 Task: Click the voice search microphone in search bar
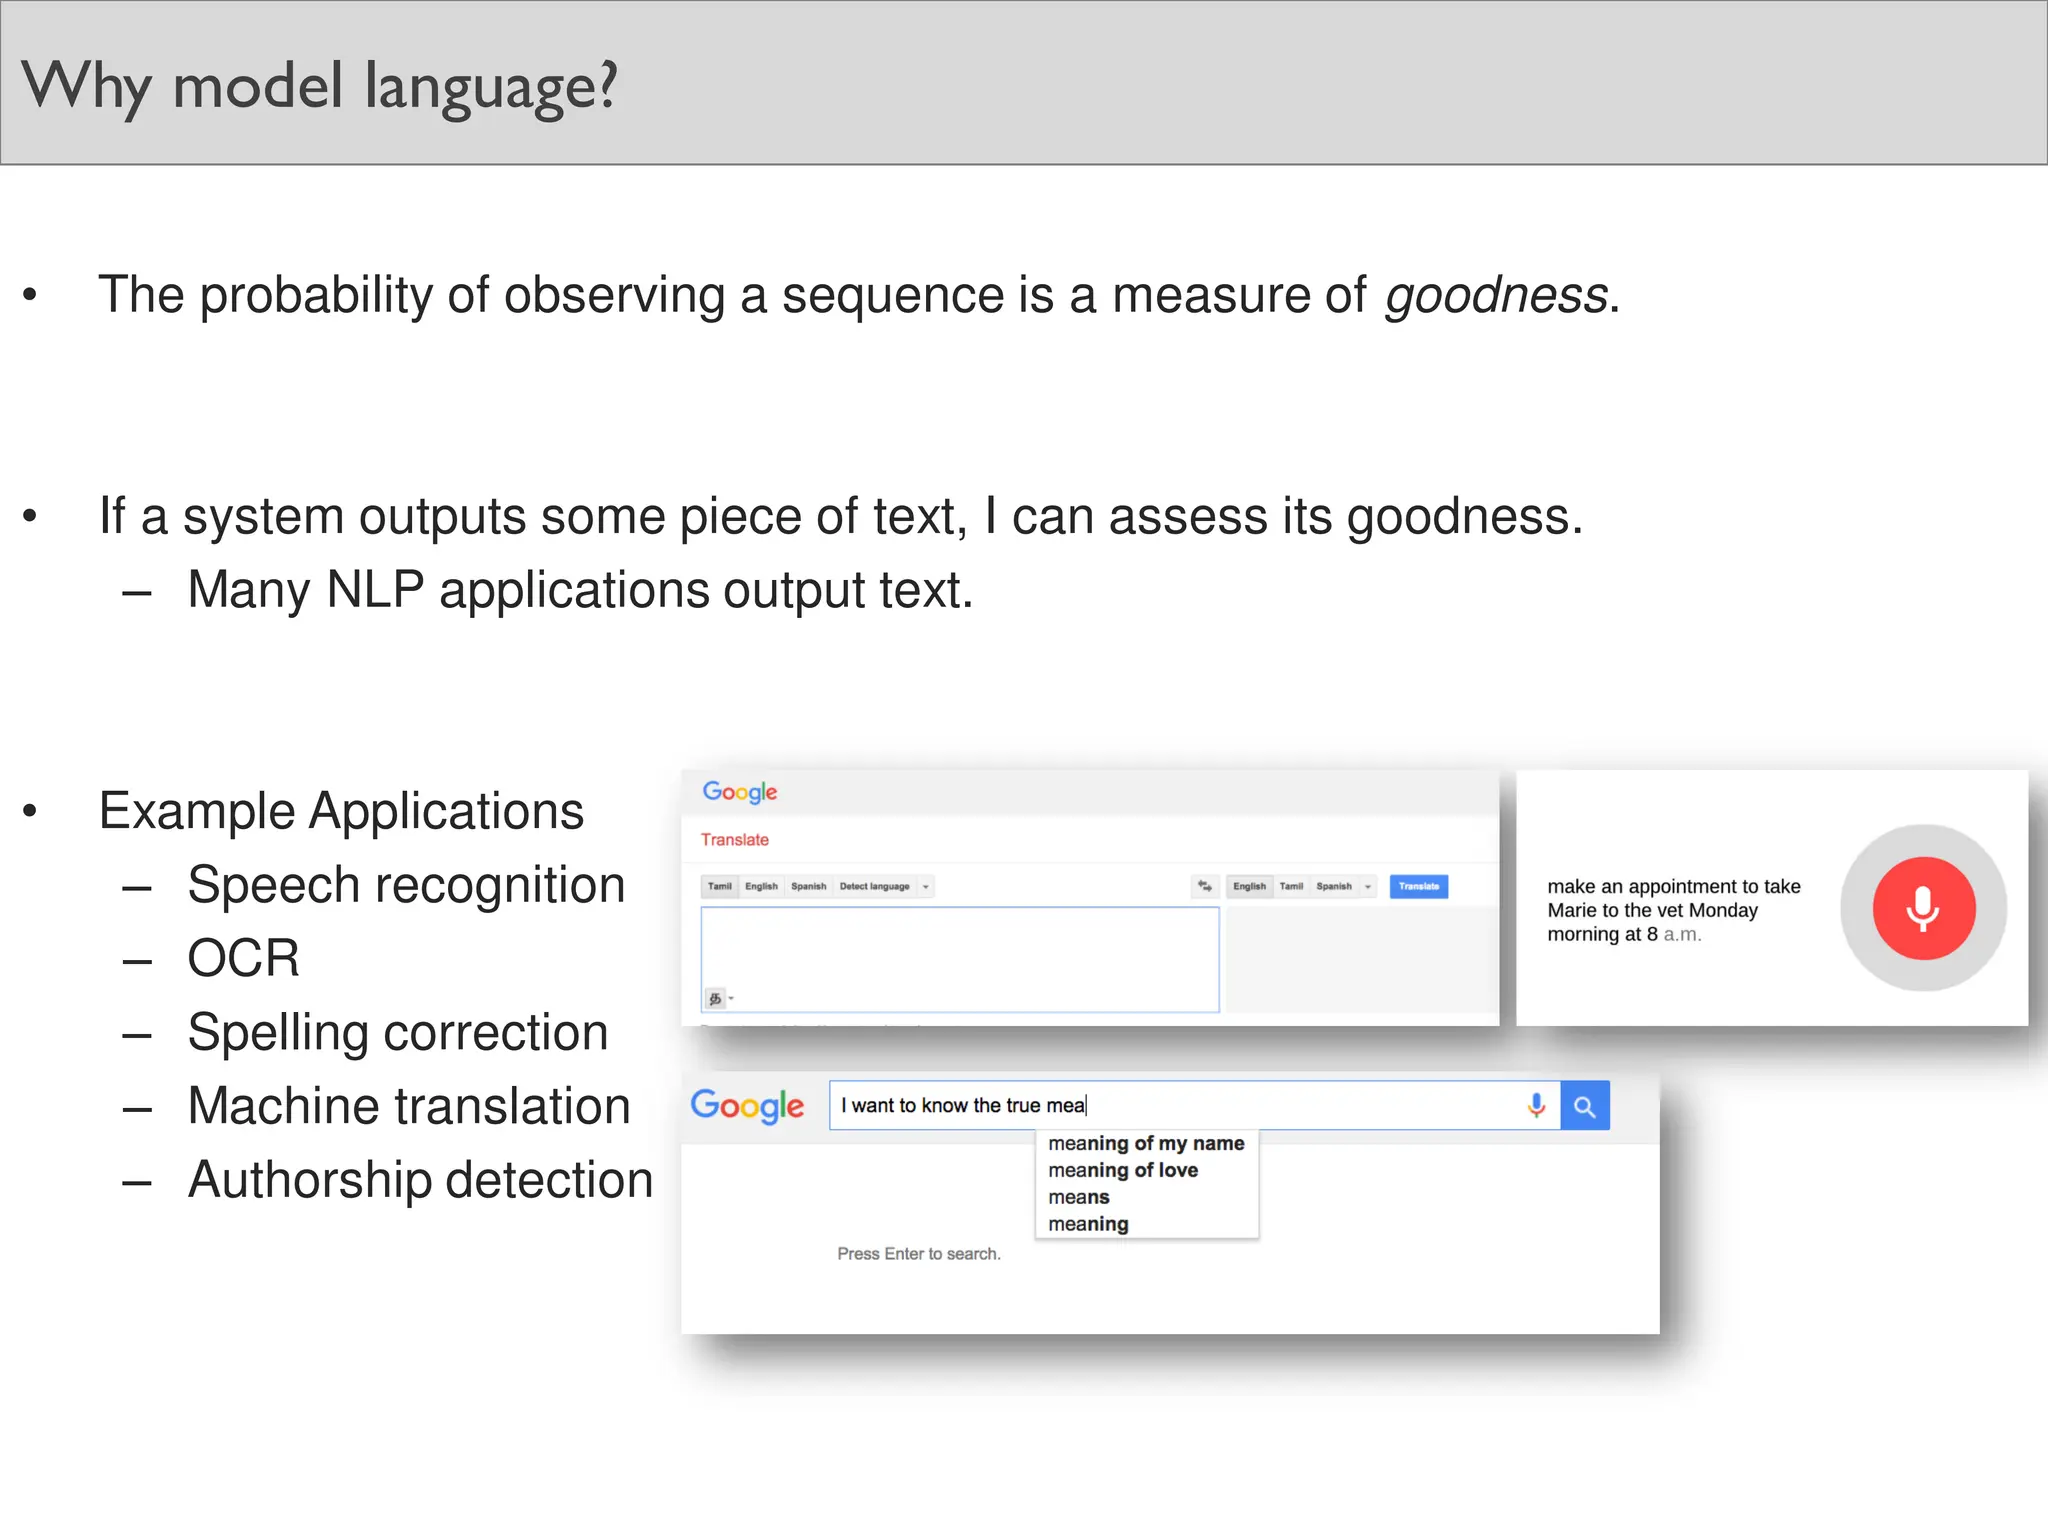point(1537,1105)
